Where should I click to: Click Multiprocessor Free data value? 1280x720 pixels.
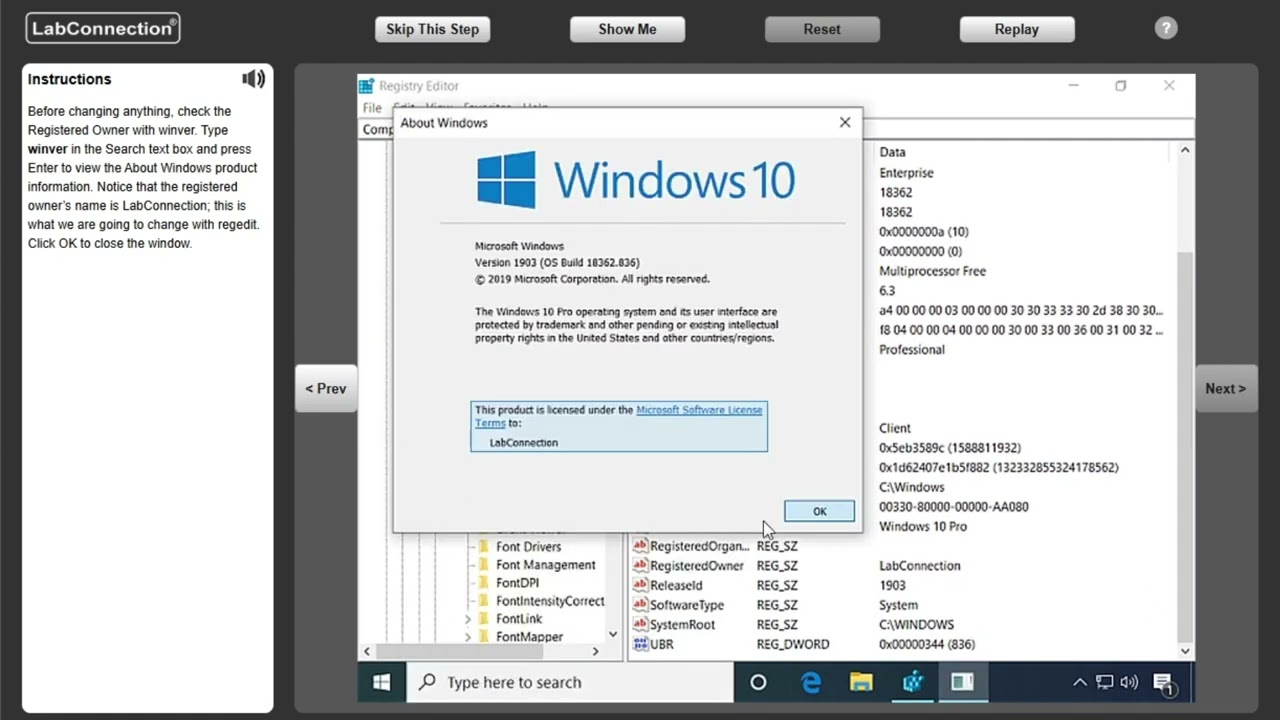932,271
